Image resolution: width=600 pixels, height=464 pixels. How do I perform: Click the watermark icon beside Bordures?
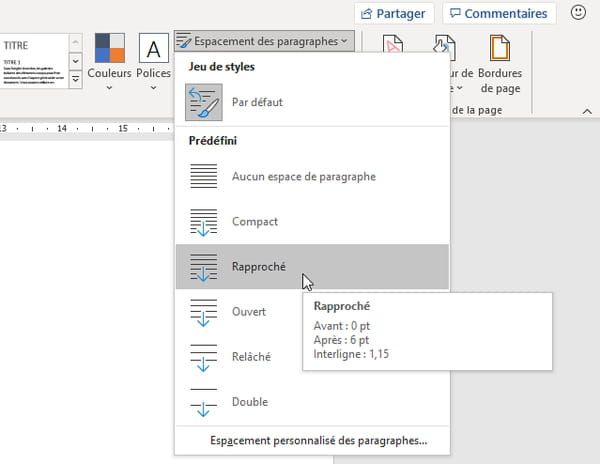pos(393,46)
